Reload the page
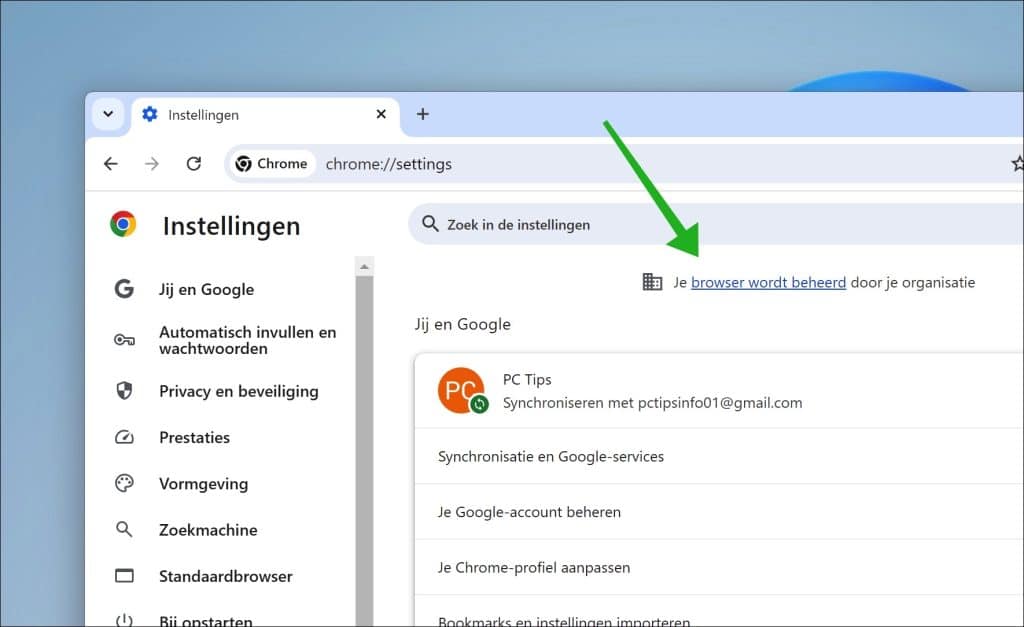 point(193,163)
